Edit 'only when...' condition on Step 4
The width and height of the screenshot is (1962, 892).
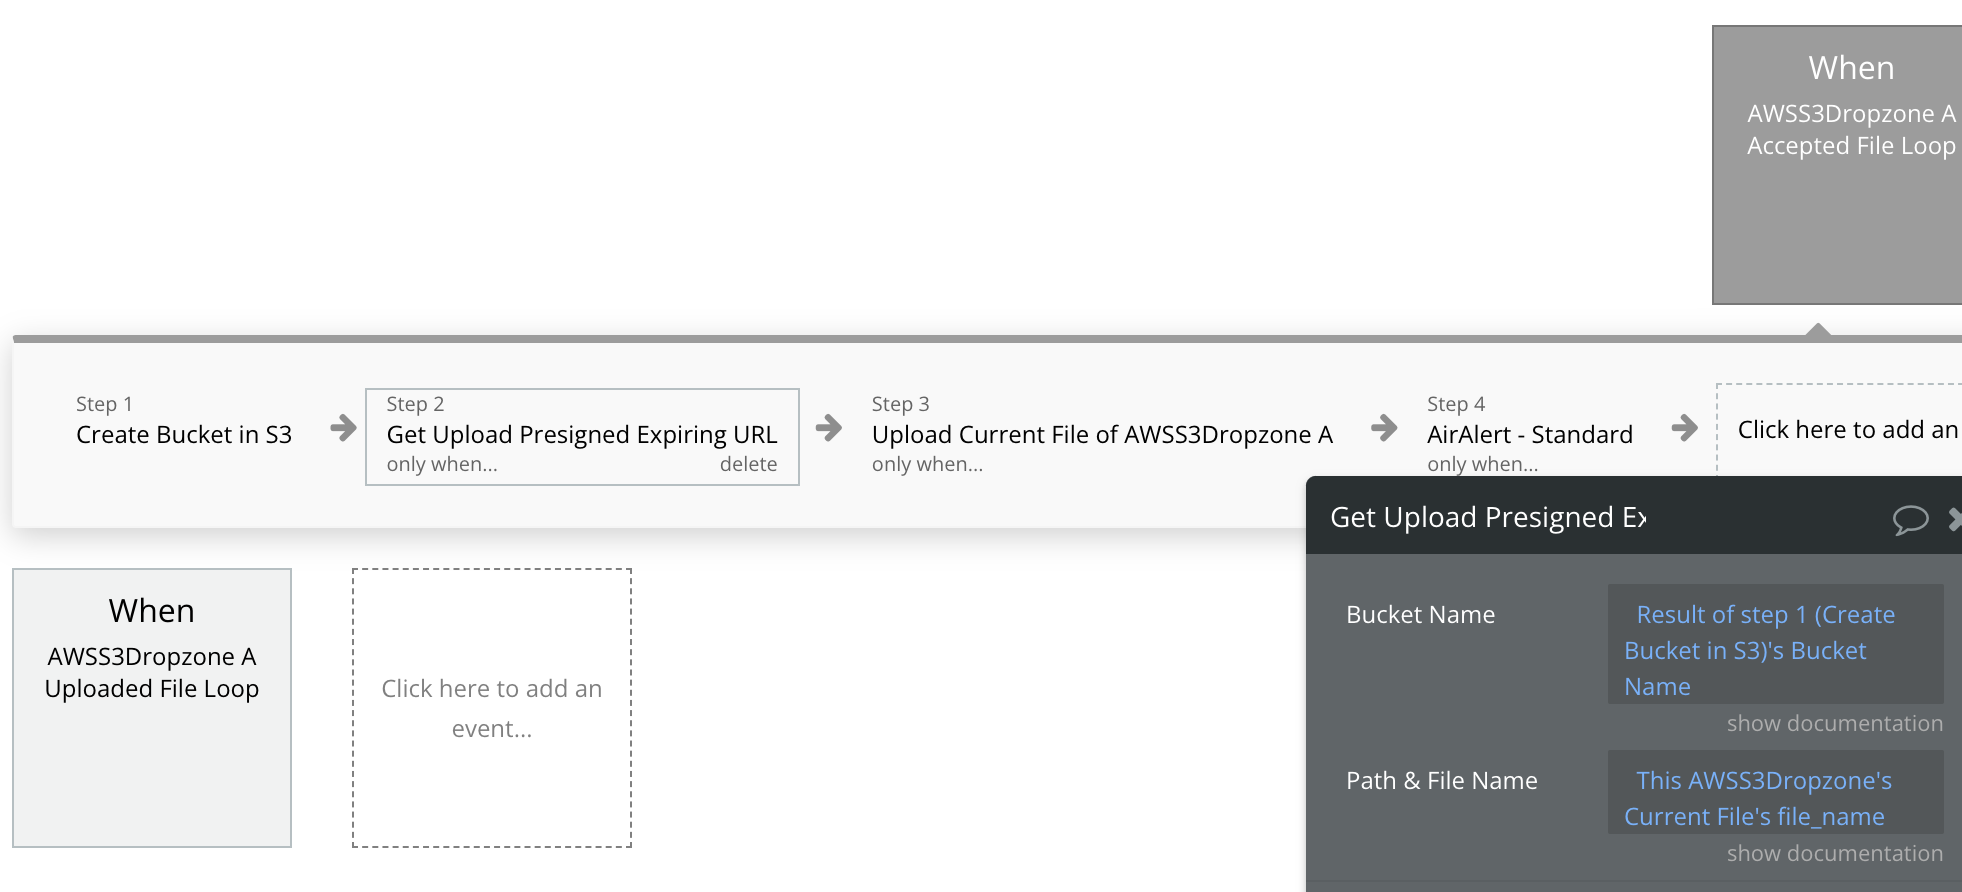[x=1482, y=464]
